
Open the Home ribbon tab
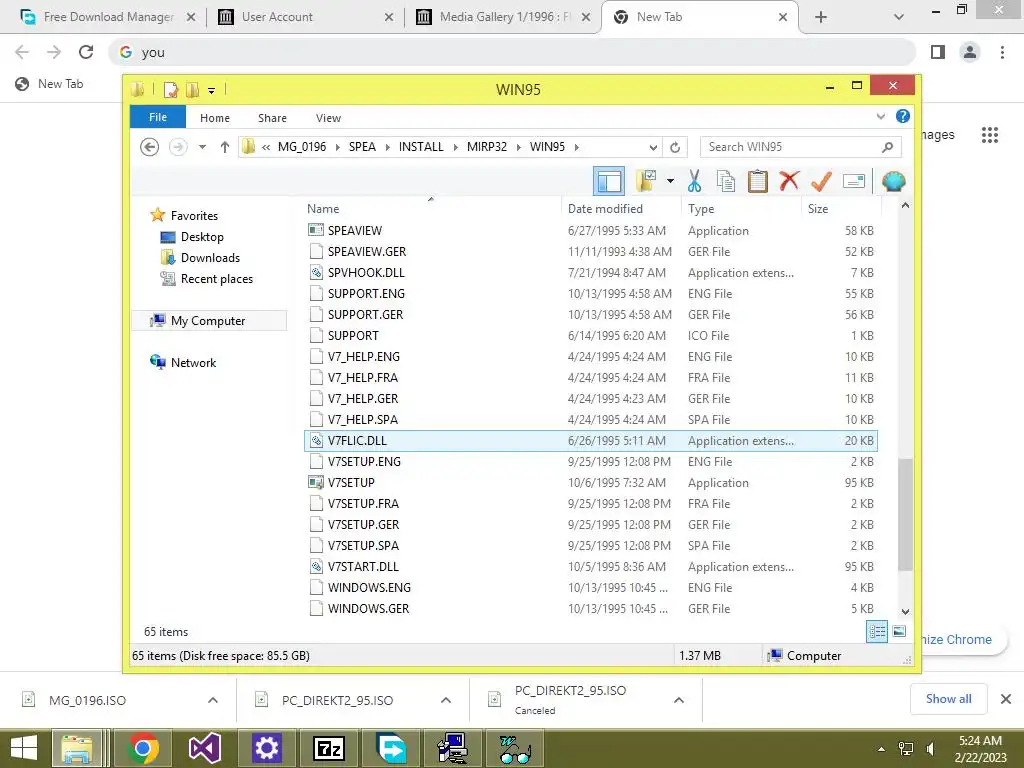(215, 118)
